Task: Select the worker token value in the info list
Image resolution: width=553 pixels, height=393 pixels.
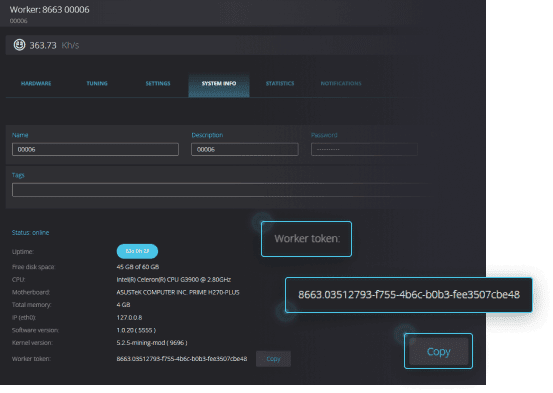Action: [x=182, y=359]
